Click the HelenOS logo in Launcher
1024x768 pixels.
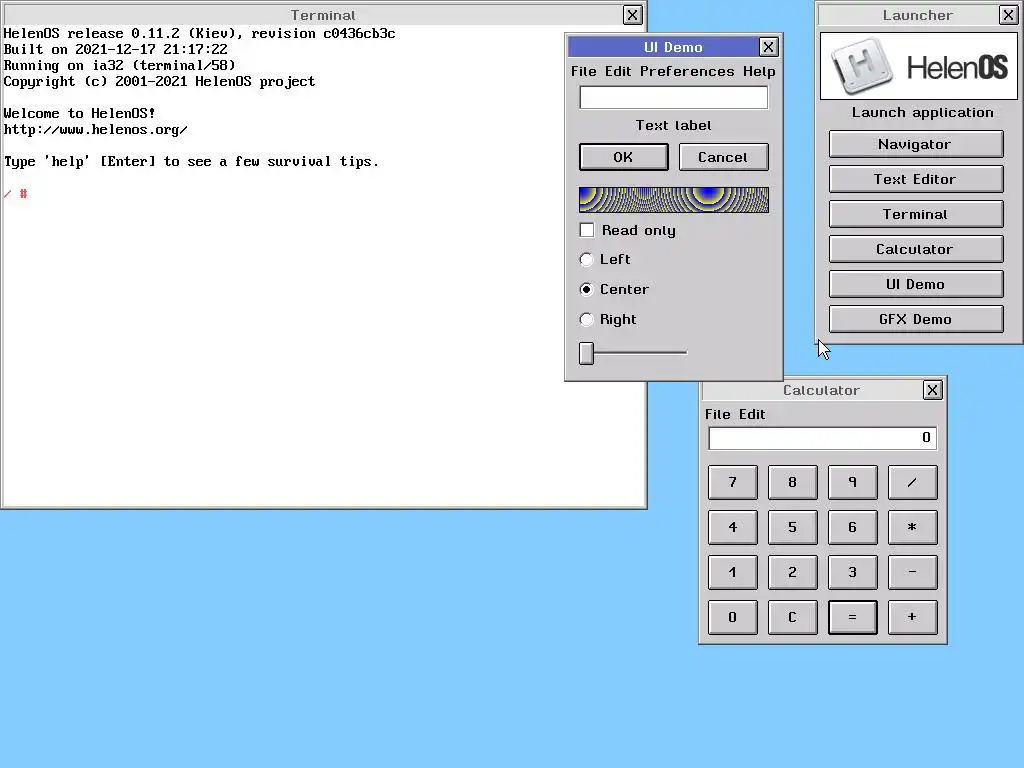(x=918, y=66)
